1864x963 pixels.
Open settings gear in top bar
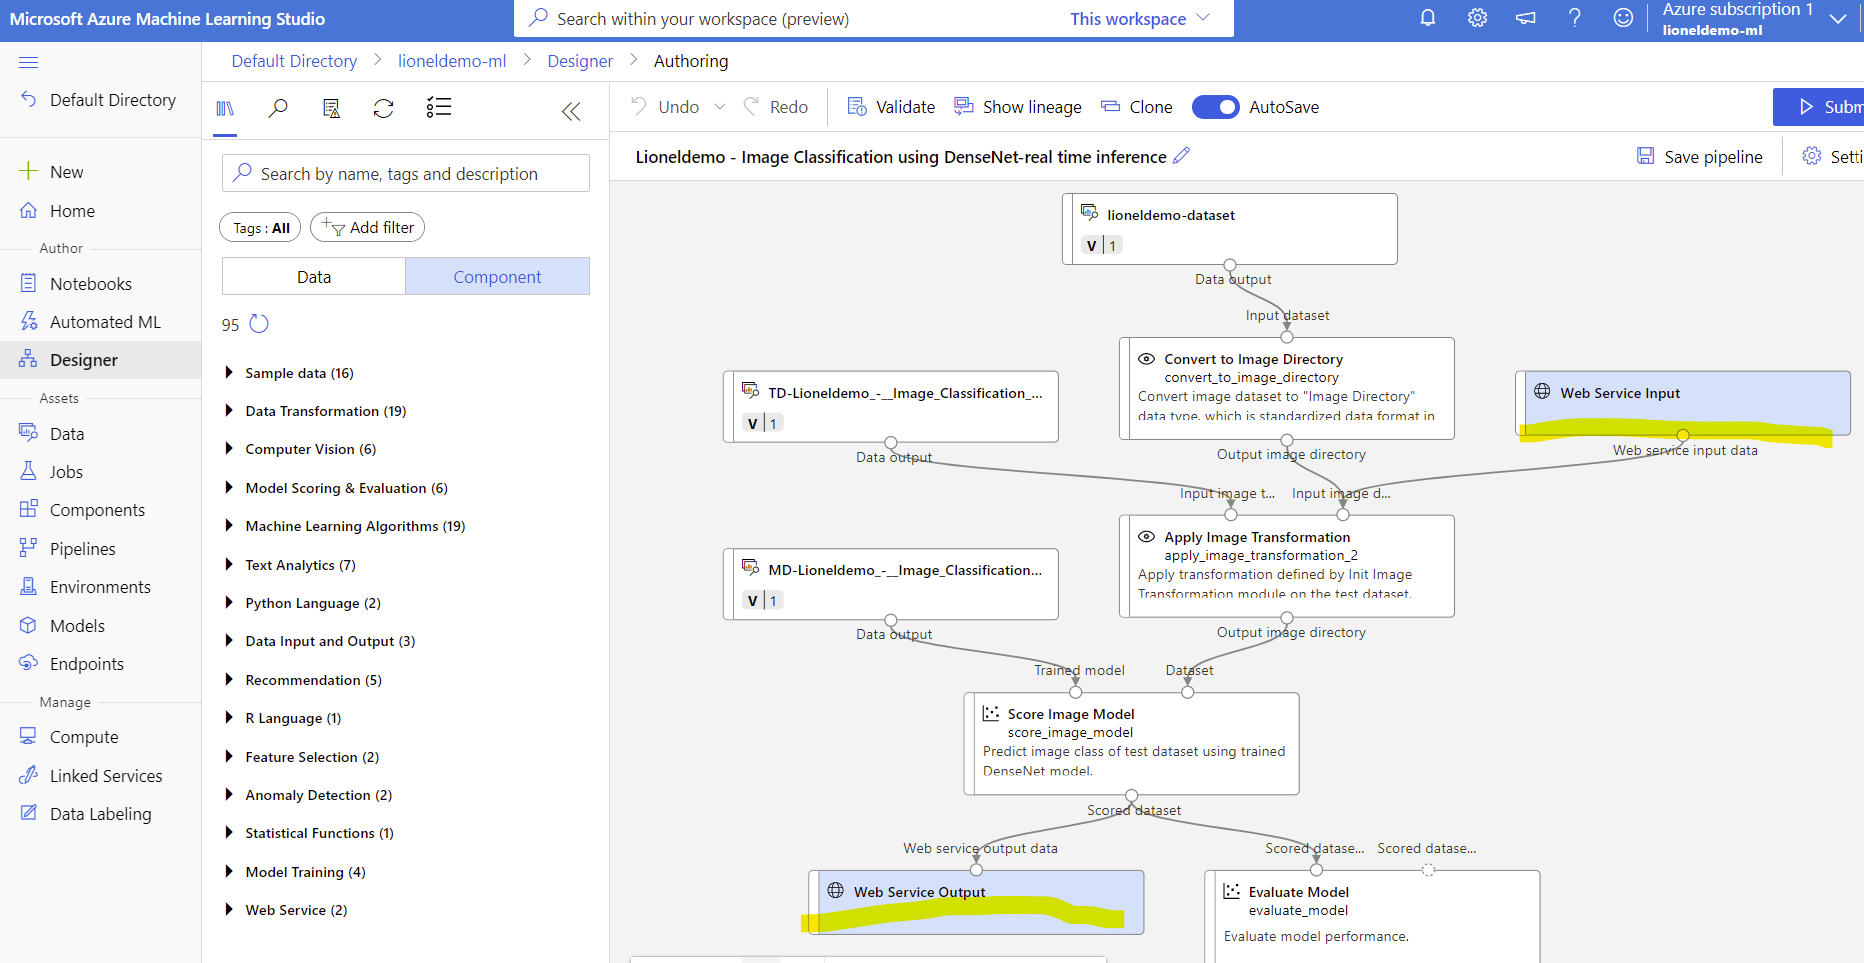pyautogui.click(x=1477, y=17)
